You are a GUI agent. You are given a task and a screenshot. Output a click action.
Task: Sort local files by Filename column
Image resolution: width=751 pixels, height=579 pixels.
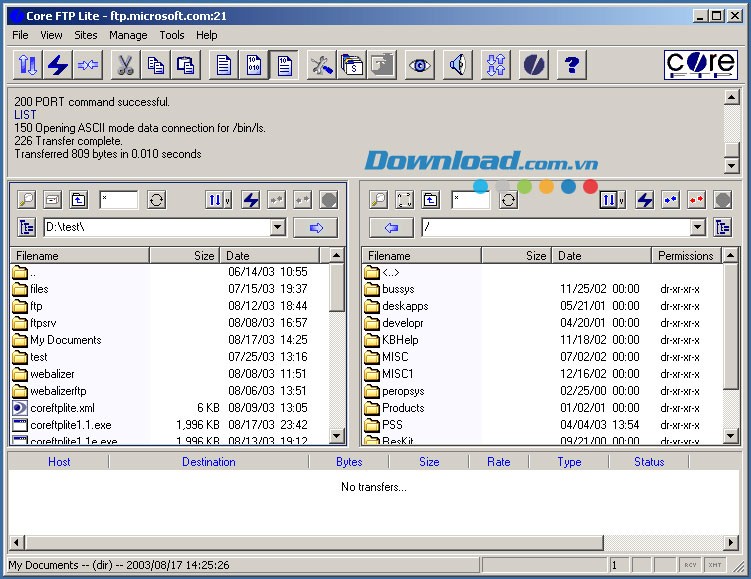[x=80, y=256]
